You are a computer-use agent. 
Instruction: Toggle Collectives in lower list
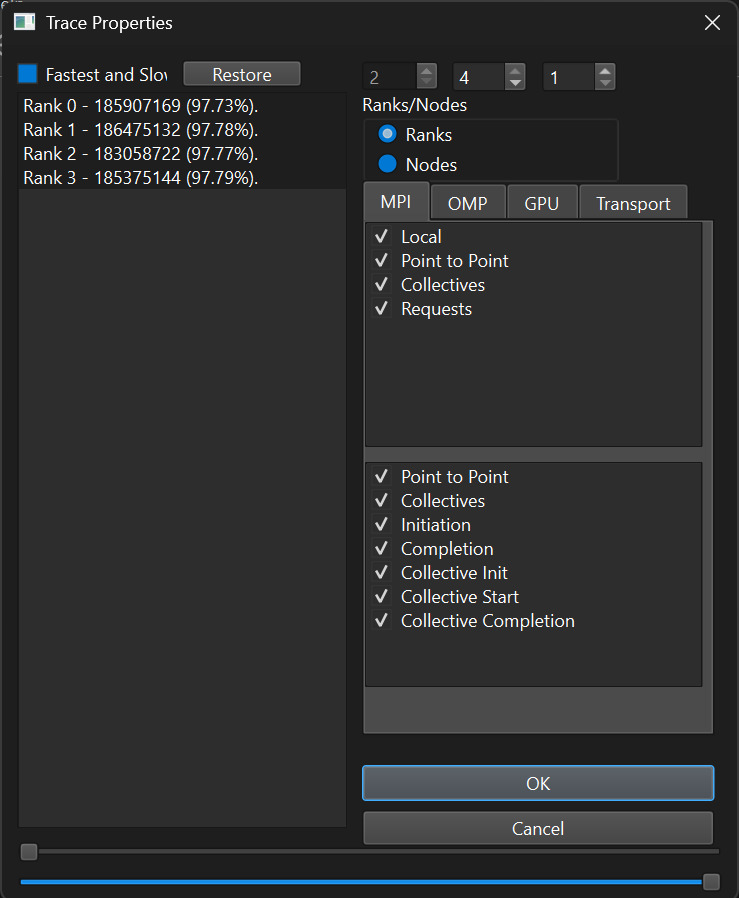point(381,500)
